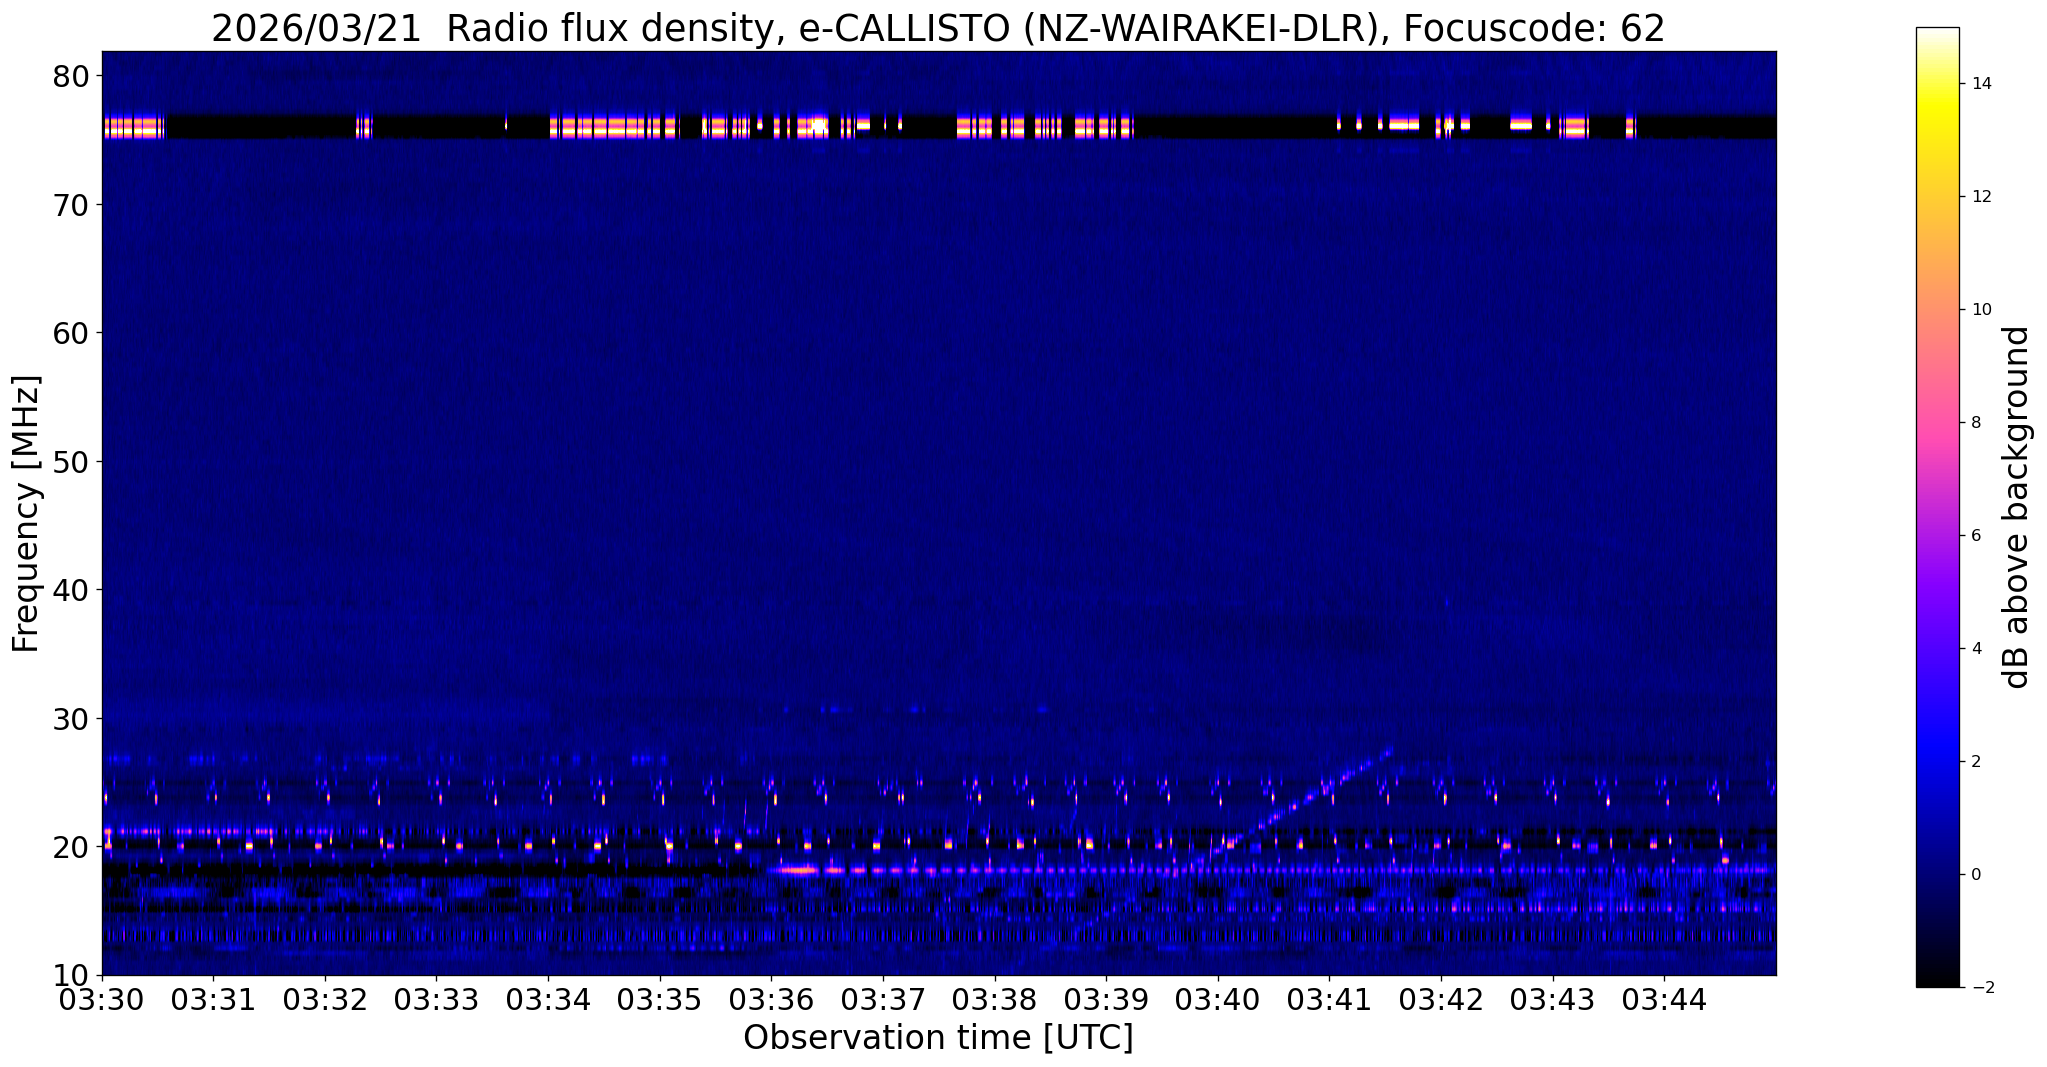Click the upper end of the diagonal drifting streak

click(1390, 750)
